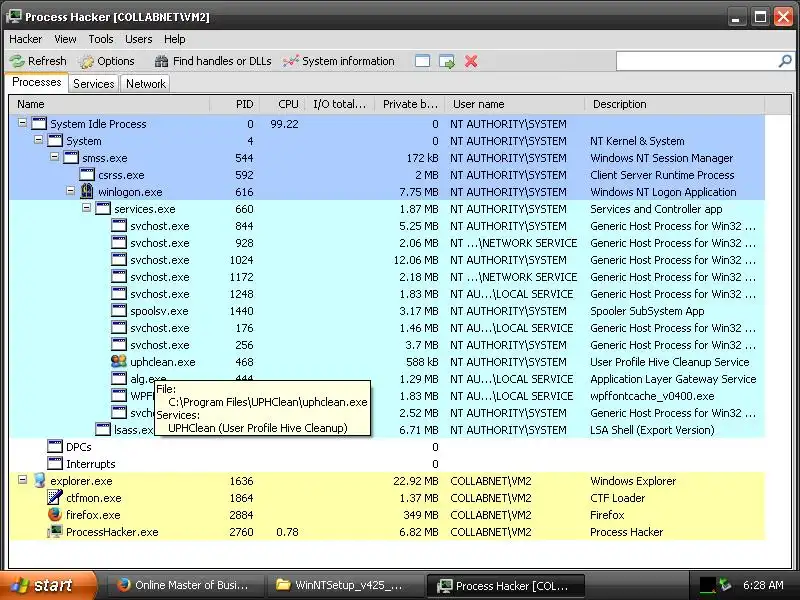Open the Hacker menu
This screenshot has width=800, height=600.
(26, 39)
